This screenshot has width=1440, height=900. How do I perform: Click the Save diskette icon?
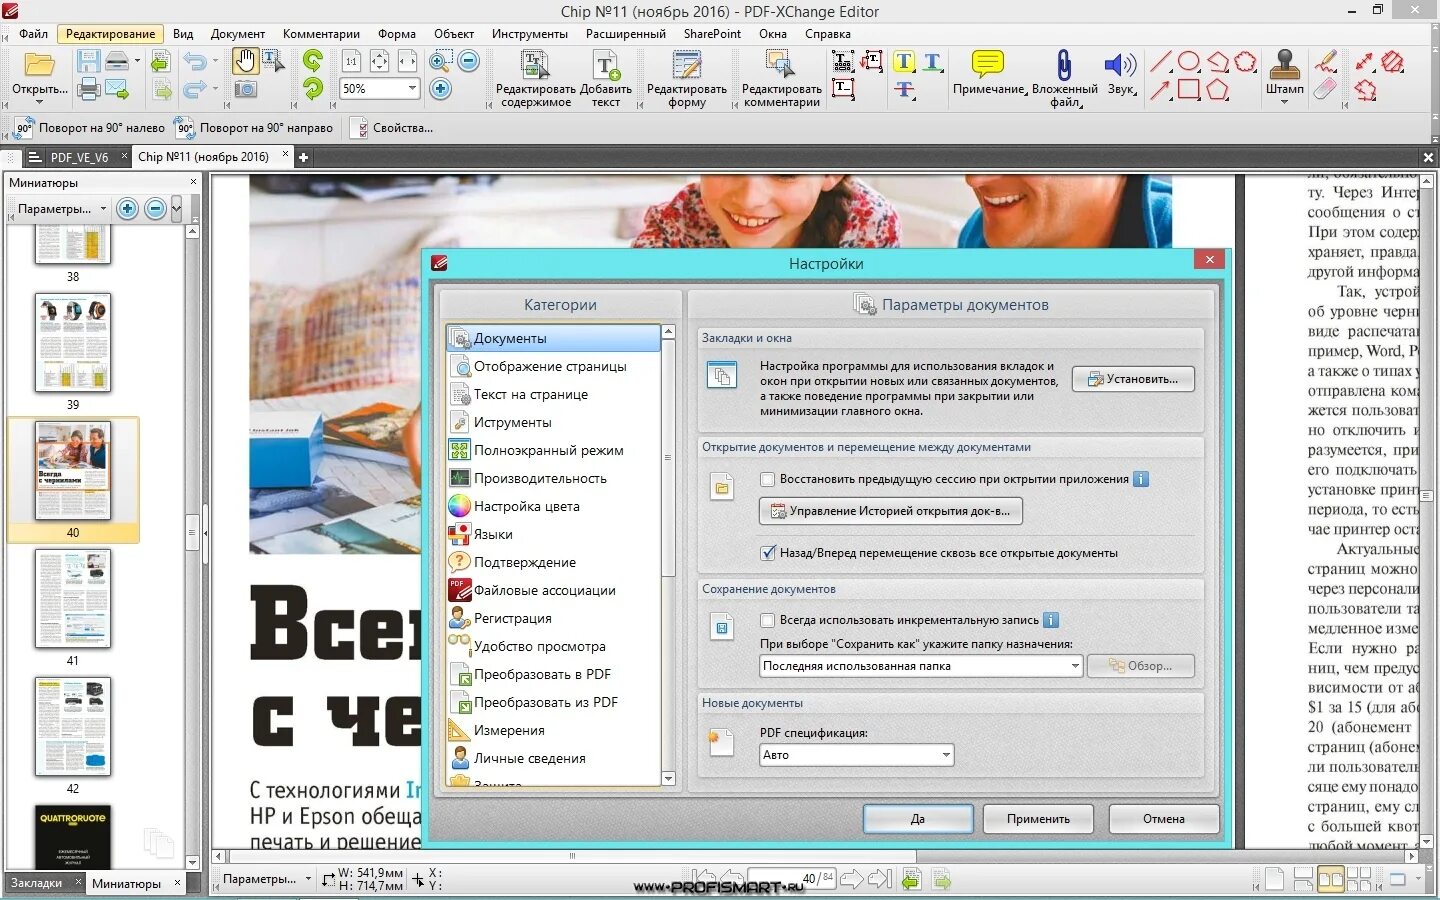(88, 61)
